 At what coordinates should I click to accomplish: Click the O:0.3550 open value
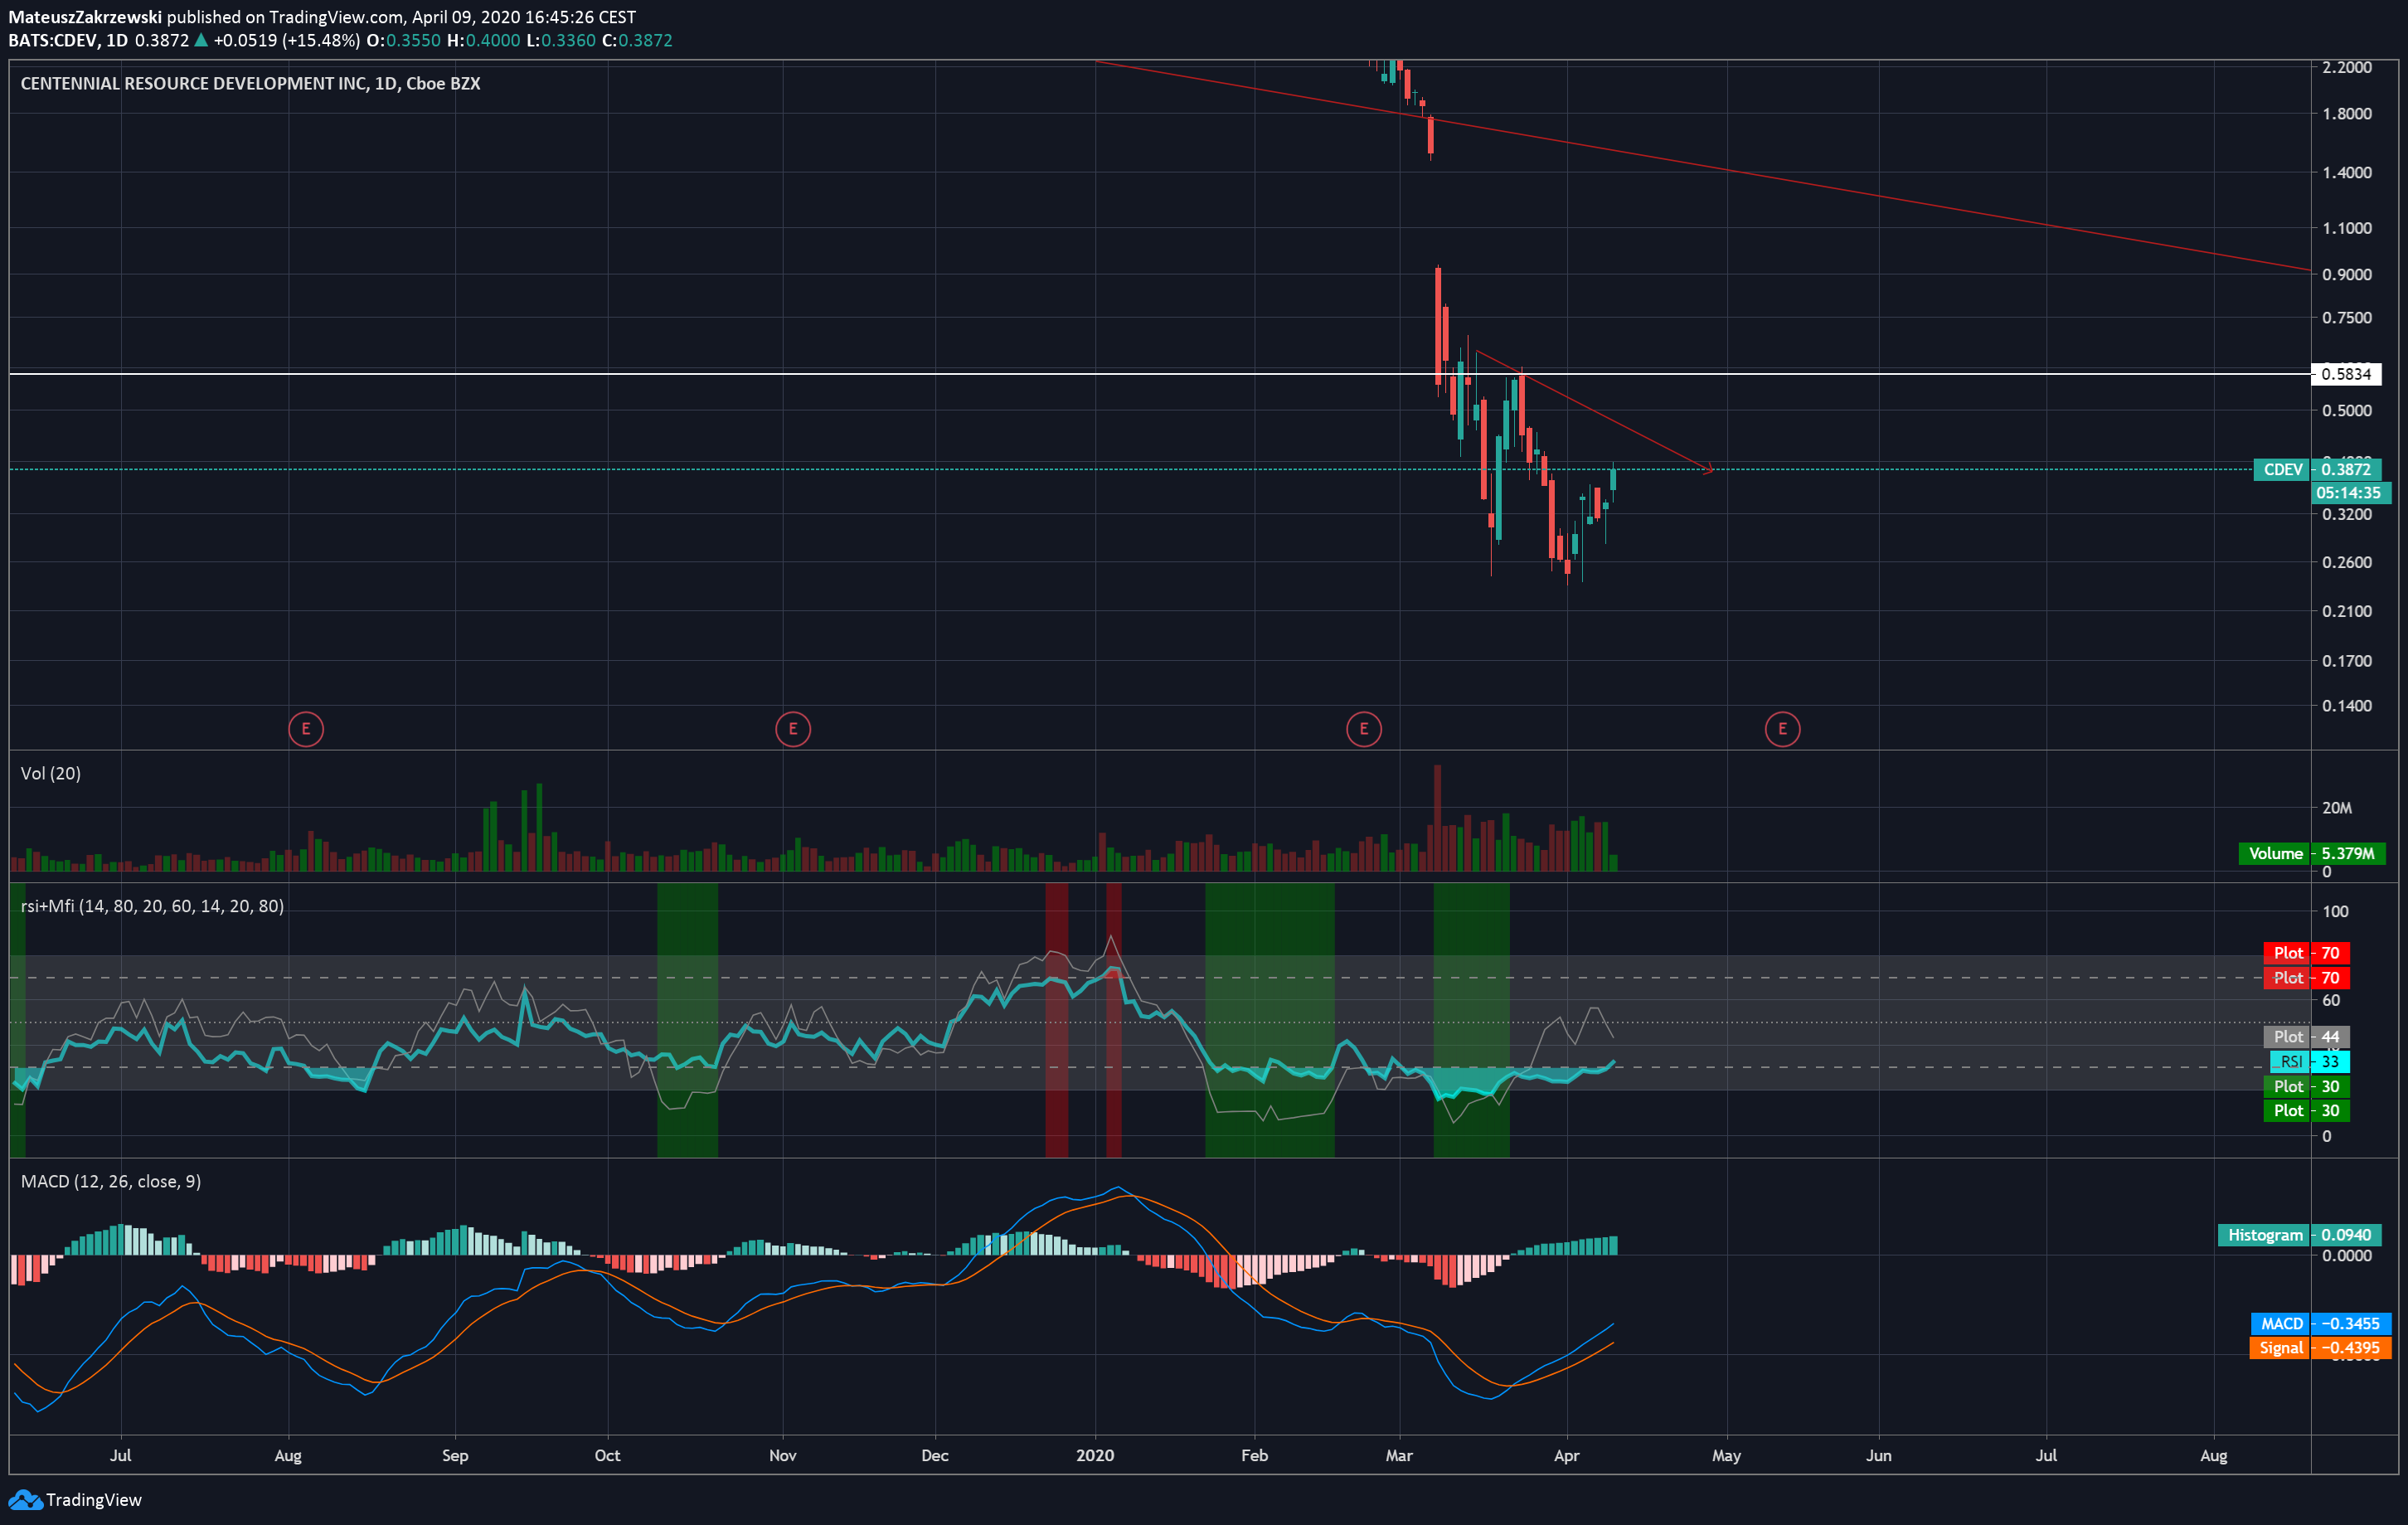pos(403,41)
